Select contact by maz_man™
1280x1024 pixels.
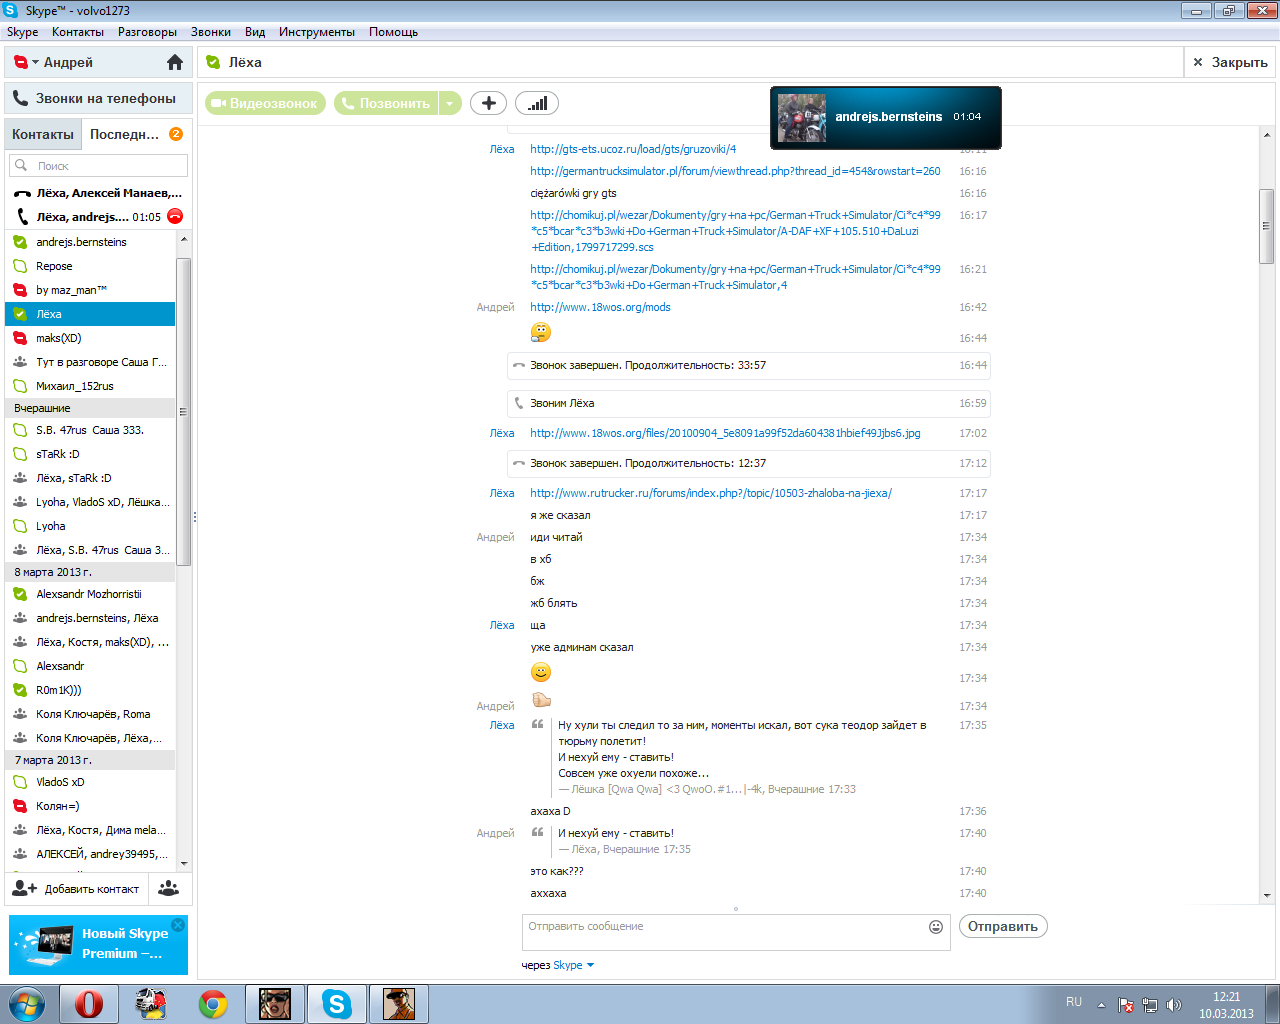click(x=91, y=290)
